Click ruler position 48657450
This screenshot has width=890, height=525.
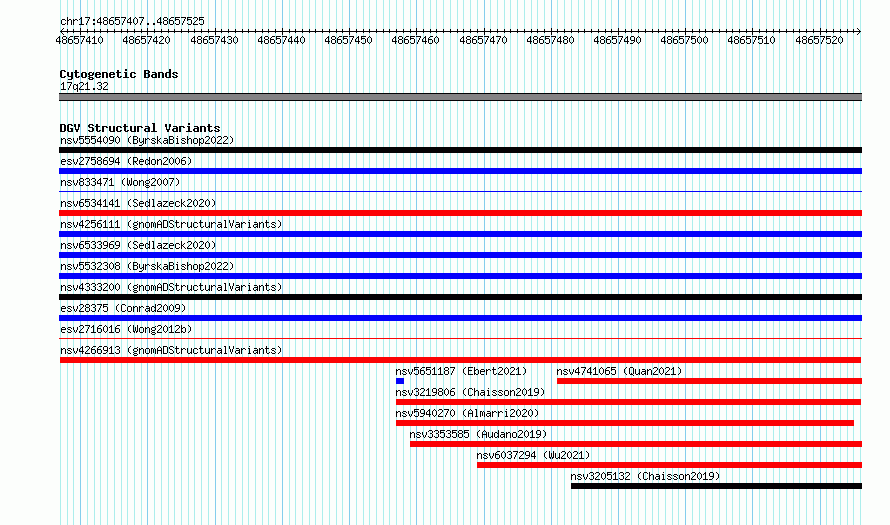[x=348, y=40]
